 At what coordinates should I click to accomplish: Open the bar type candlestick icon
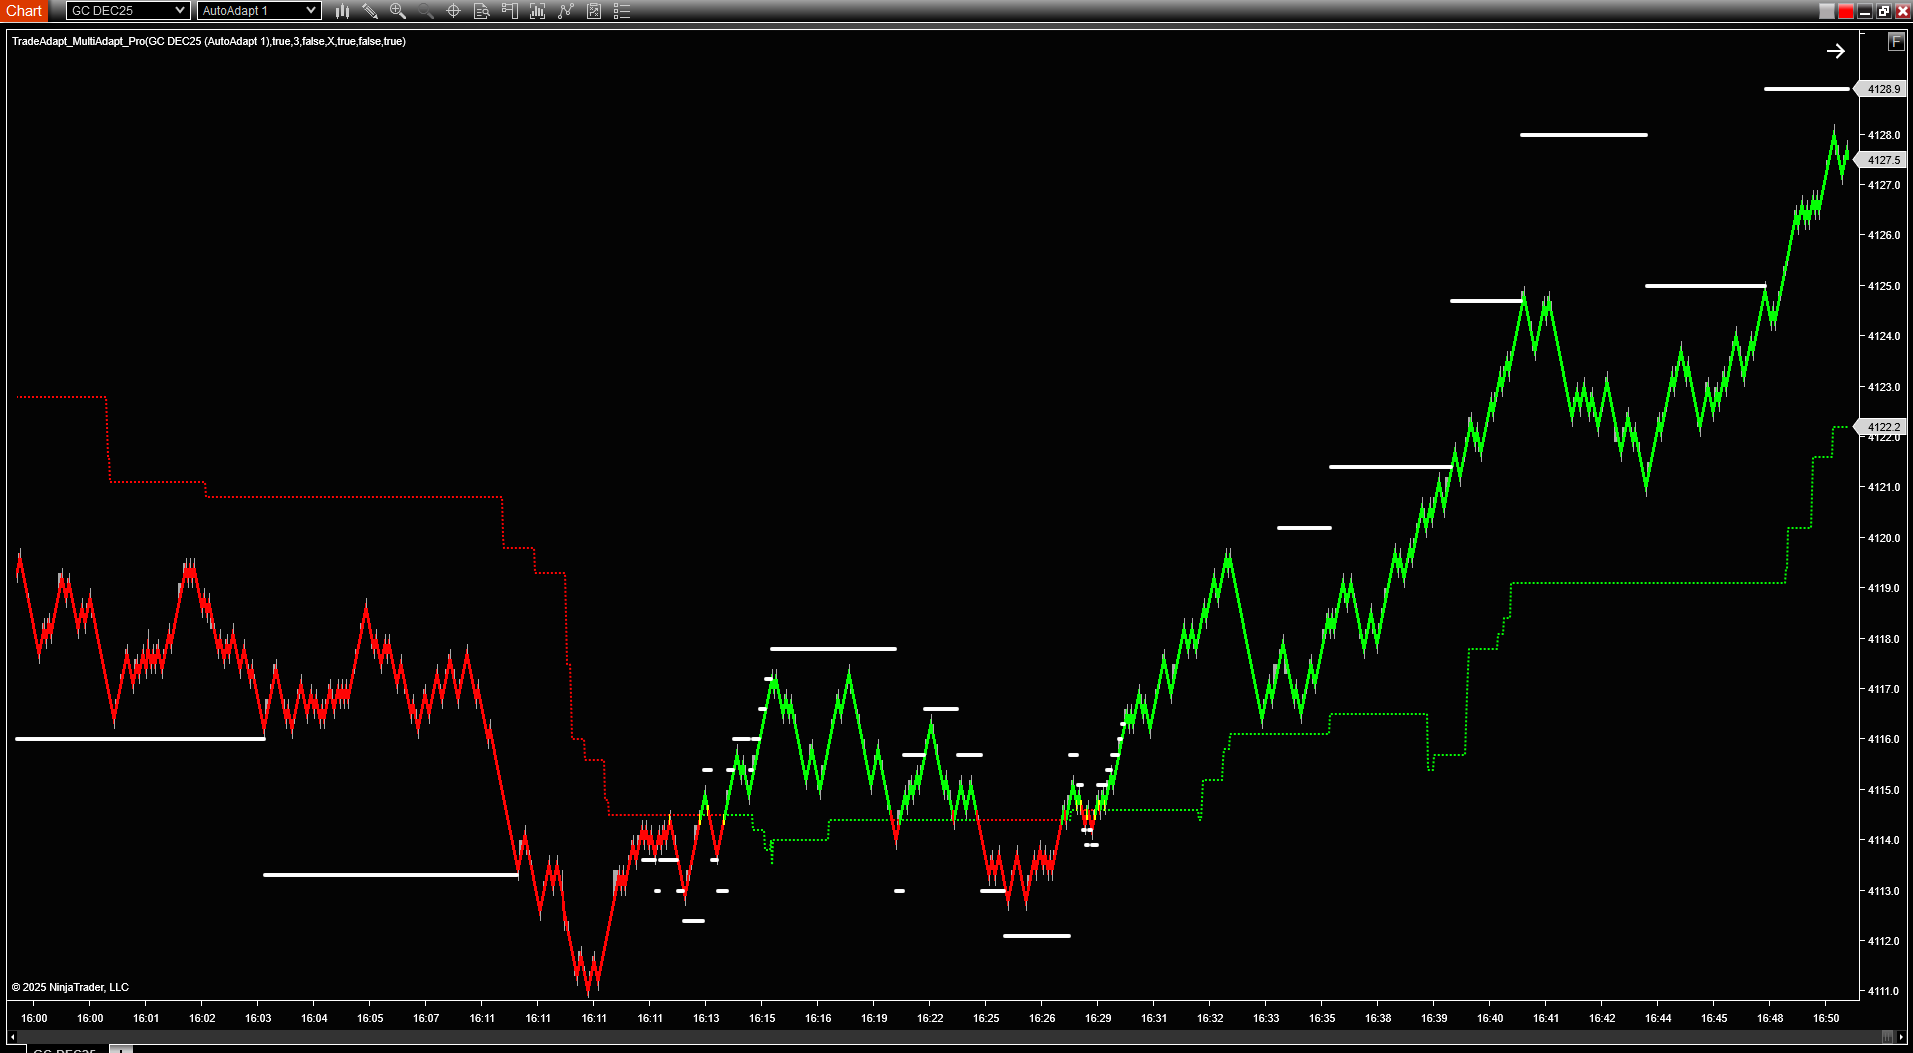[342, 11]
